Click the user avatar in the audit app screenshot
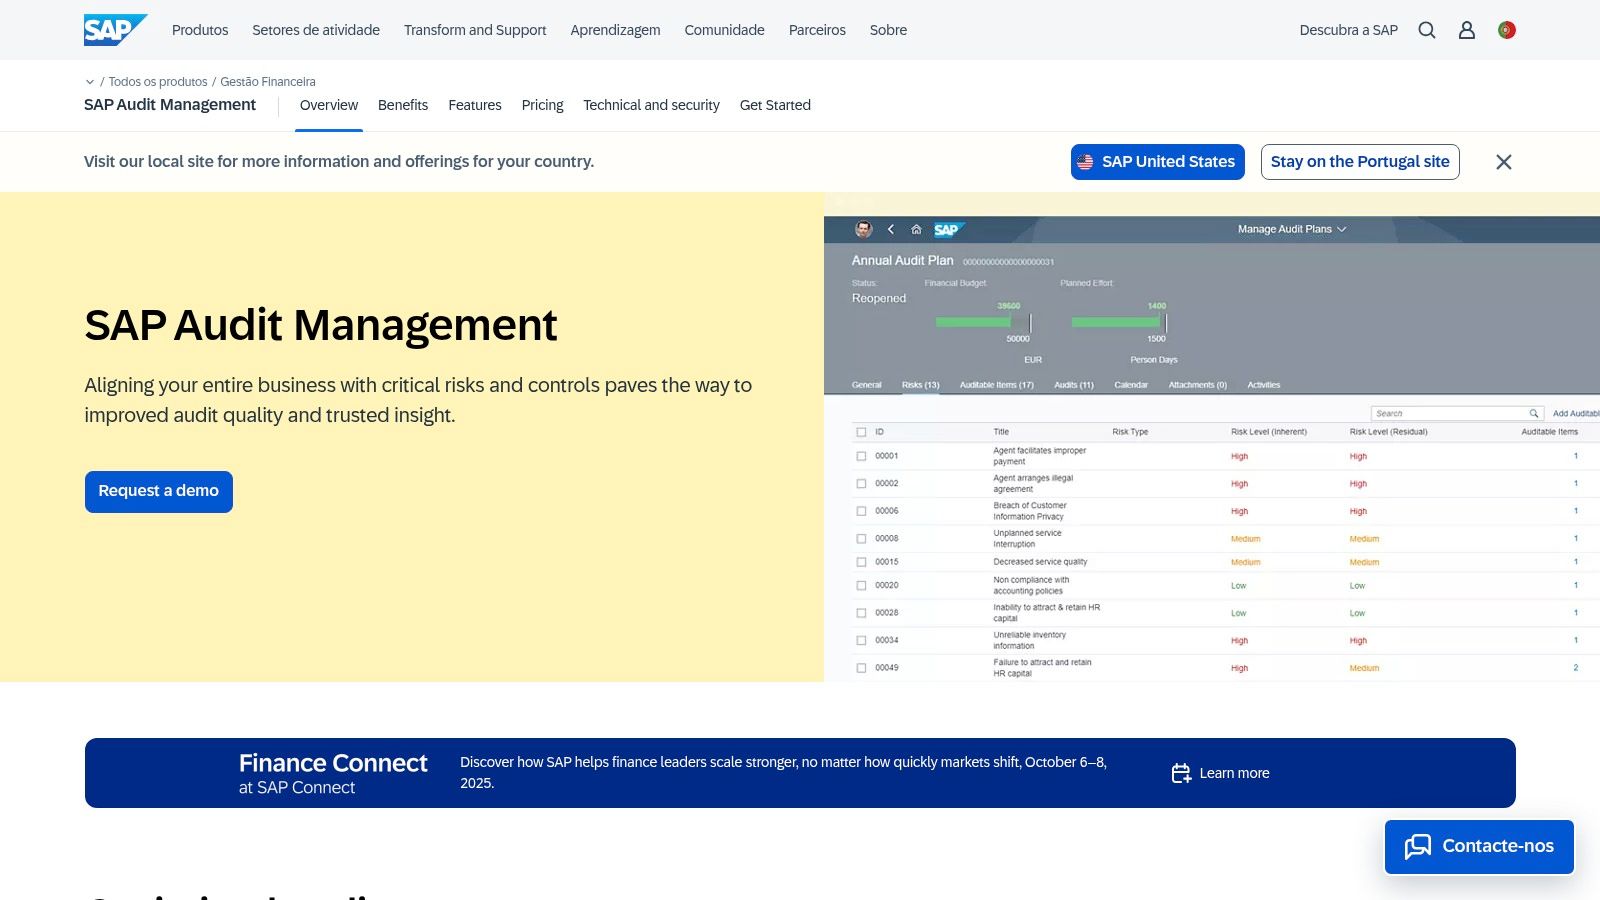This screenshot has width=1600, height=900. coord(864,229)
